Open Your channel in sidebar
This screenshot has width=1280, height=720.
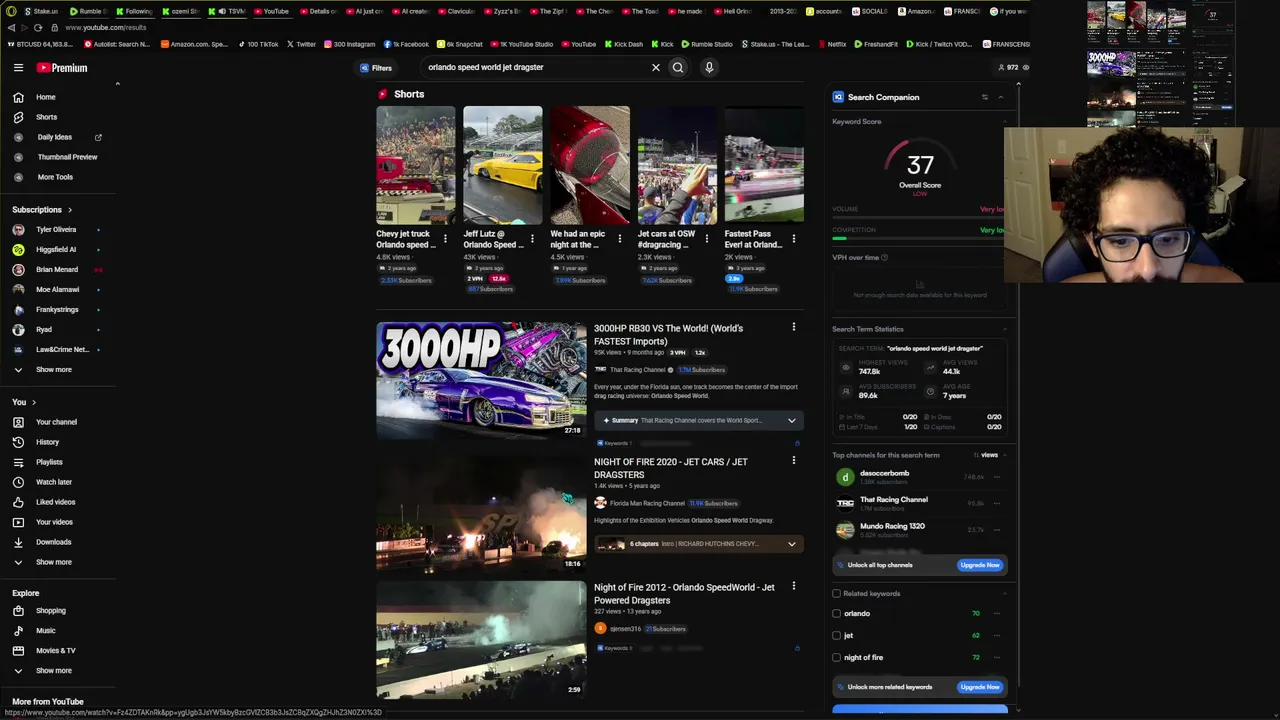point(58,422)
